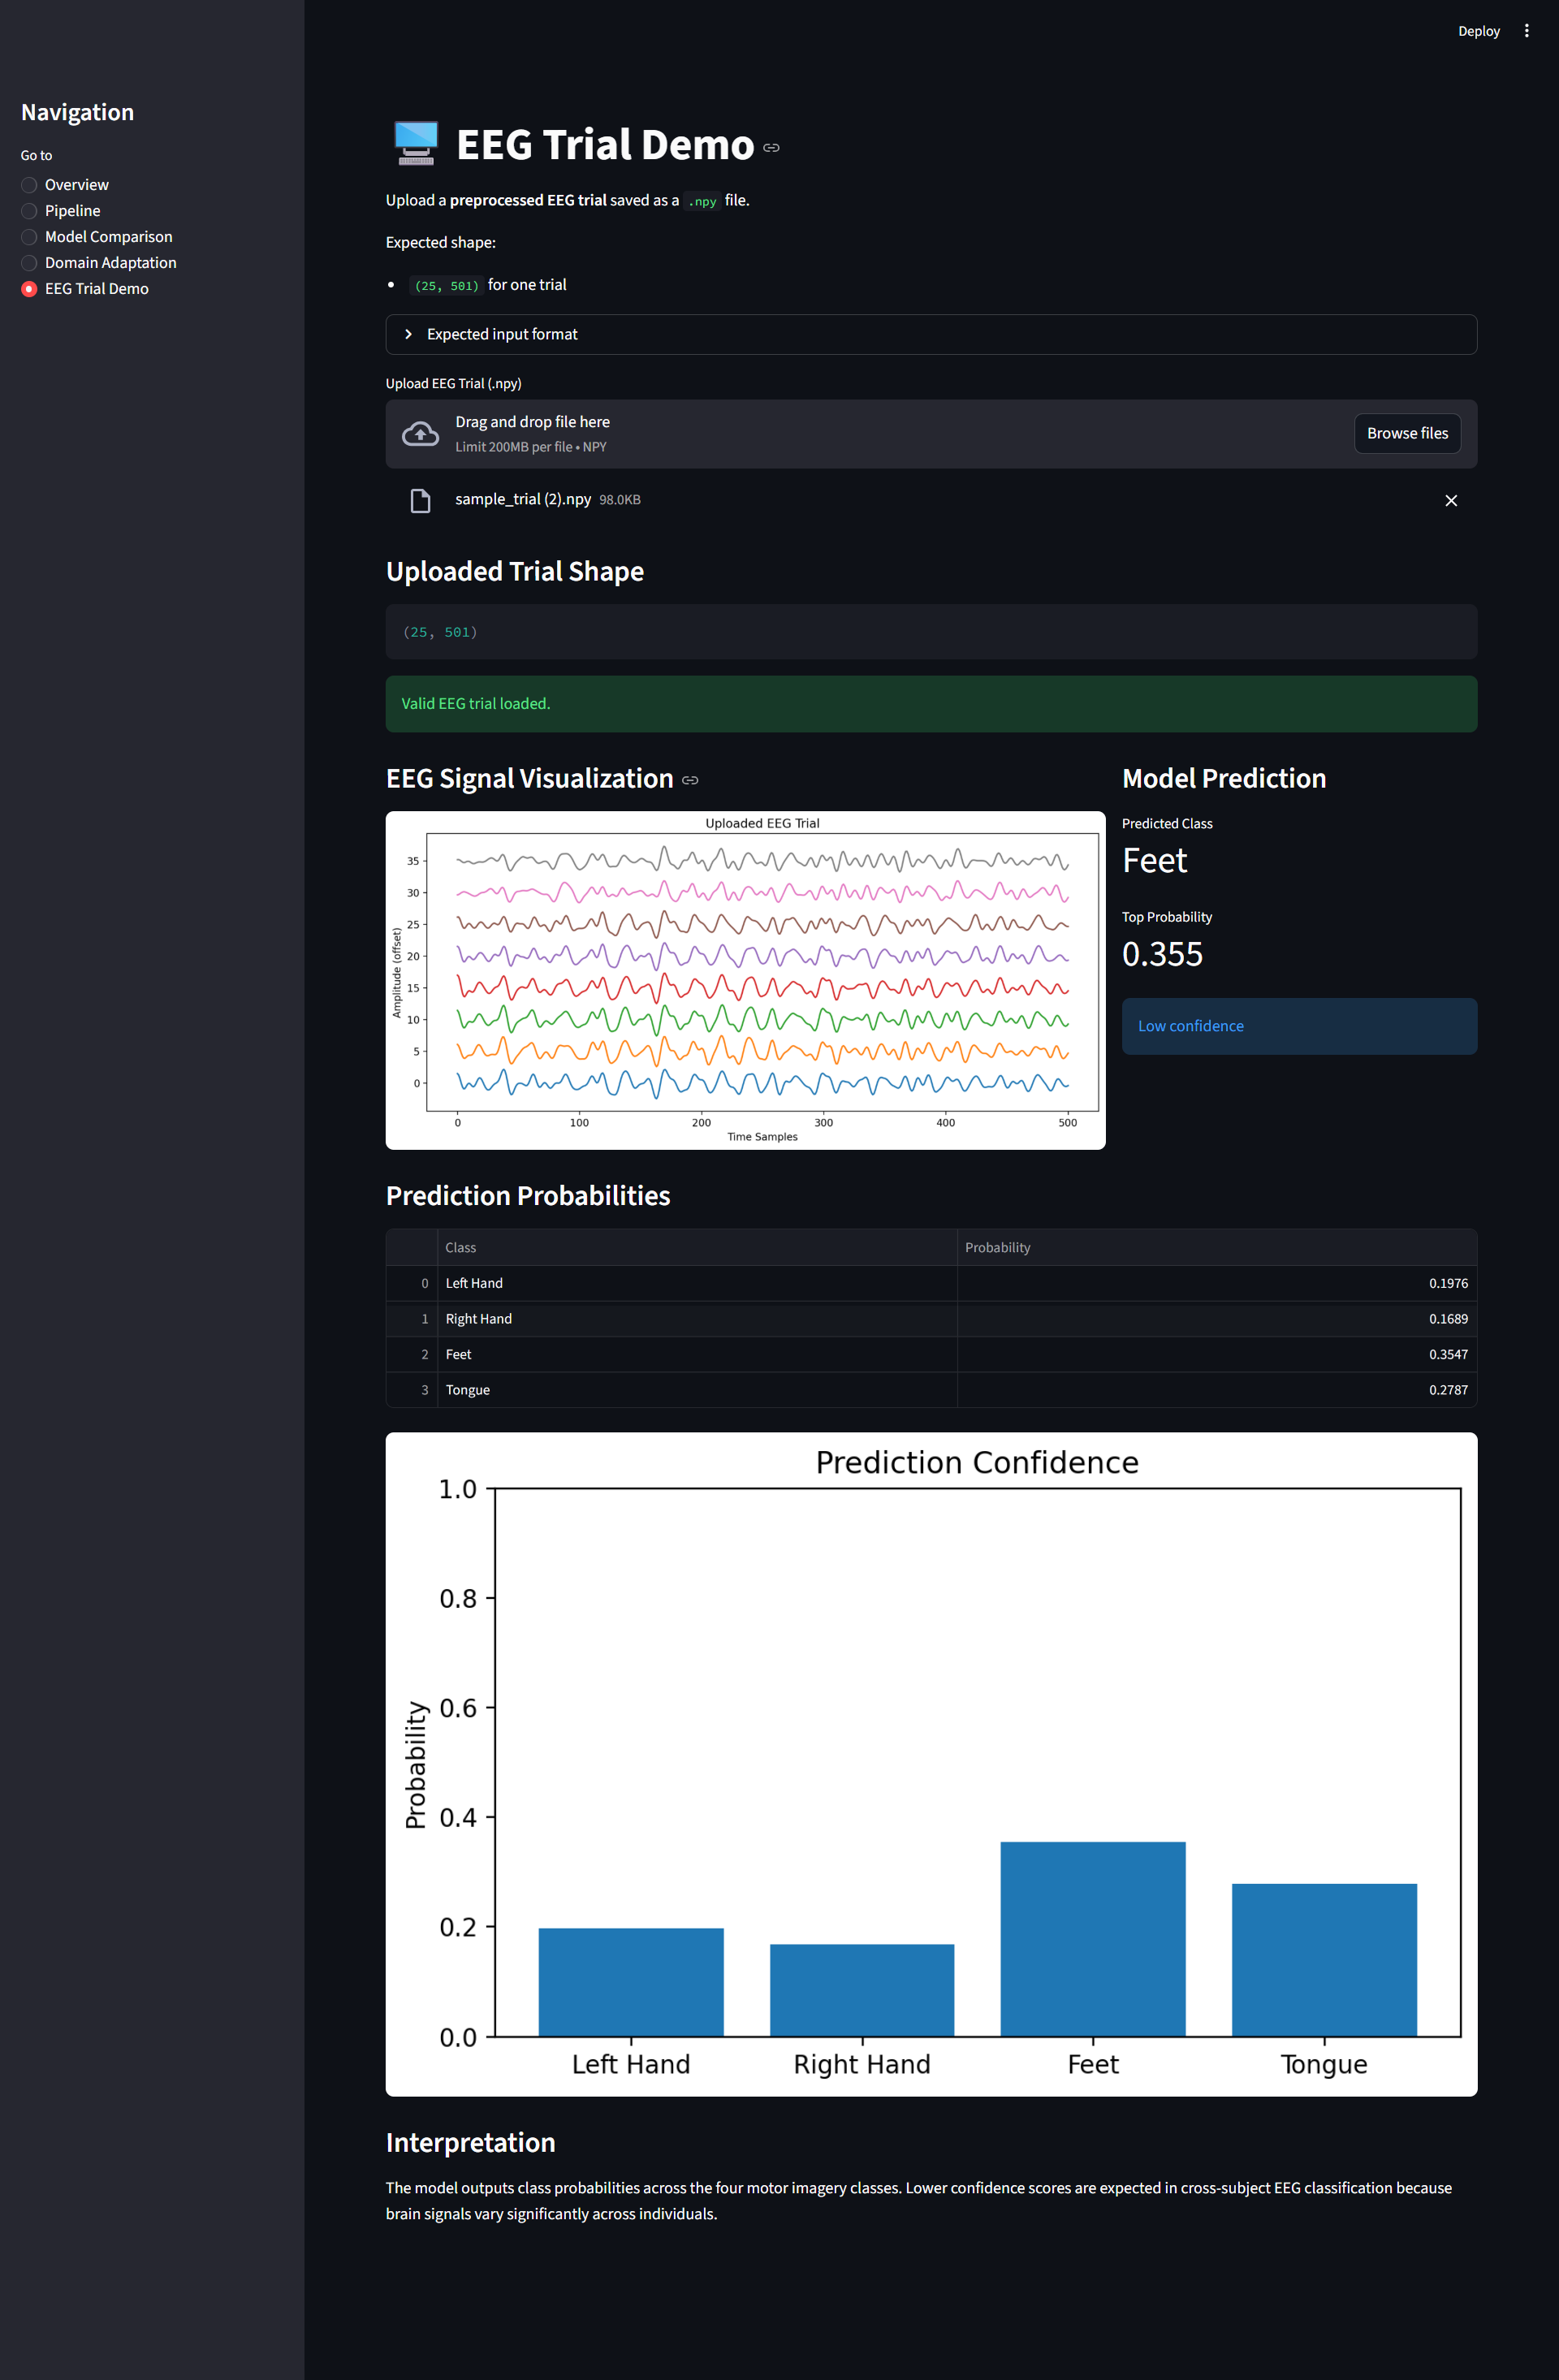Select the Left Hand table cell

click(697, 1283)
